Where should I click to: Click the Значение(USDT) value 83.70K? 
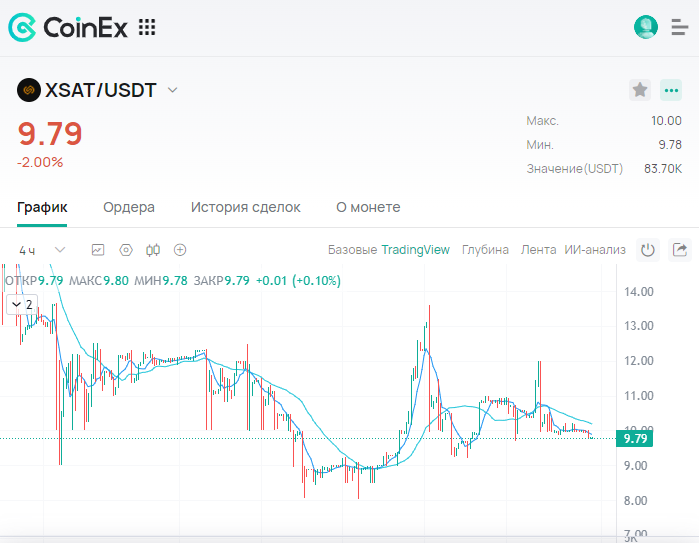663,169
